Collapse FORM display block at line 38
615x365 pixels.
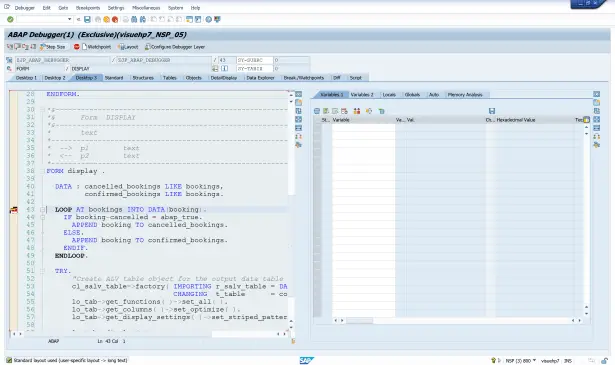pyautogui.click(x=42, y=171)
